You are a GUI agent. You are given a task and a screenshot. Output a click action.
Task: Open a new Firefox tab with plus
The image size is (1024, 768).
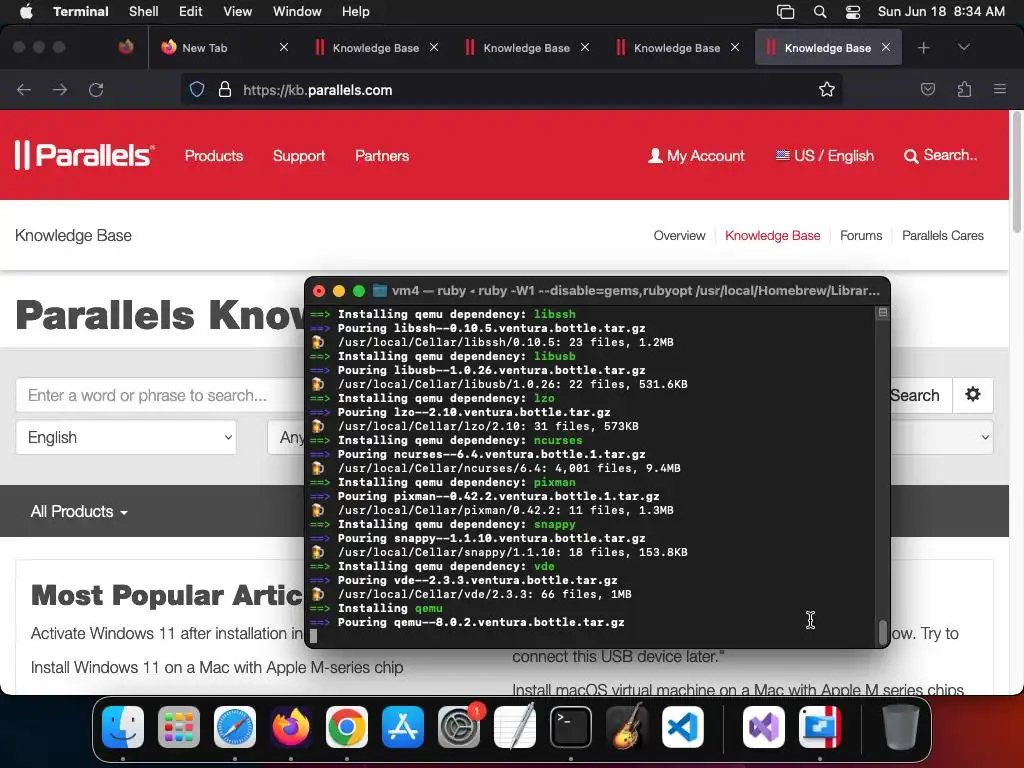923,48
